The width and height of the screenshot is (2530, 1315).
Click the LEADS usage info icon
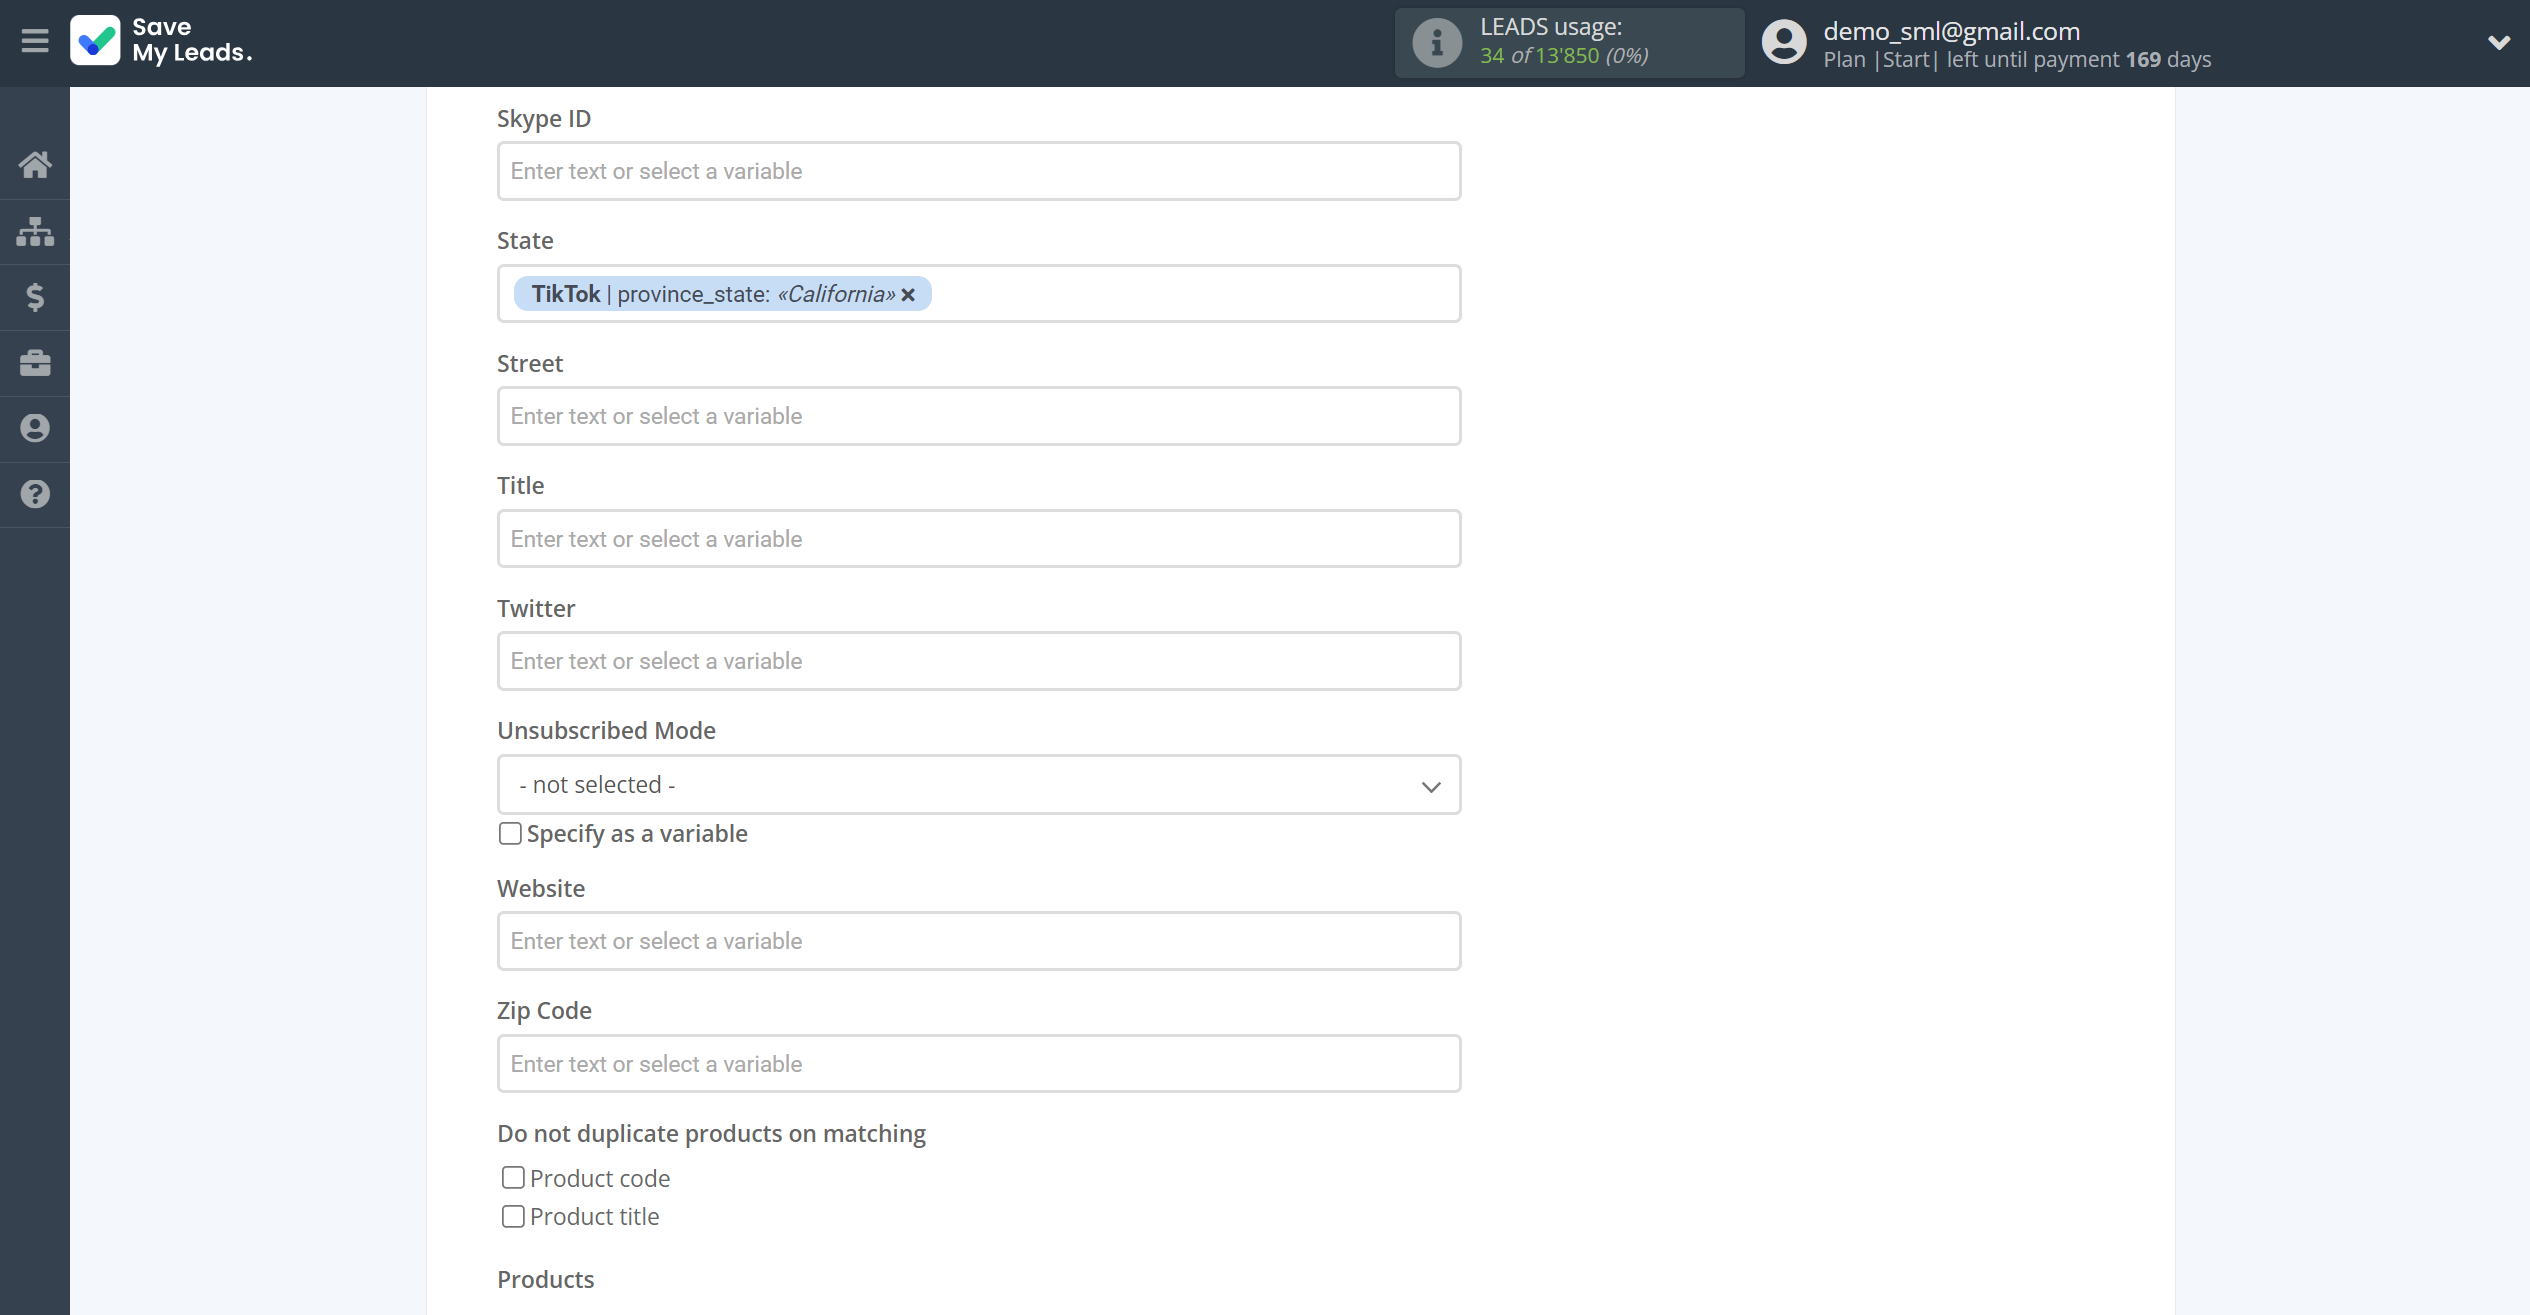[1437, 42]
